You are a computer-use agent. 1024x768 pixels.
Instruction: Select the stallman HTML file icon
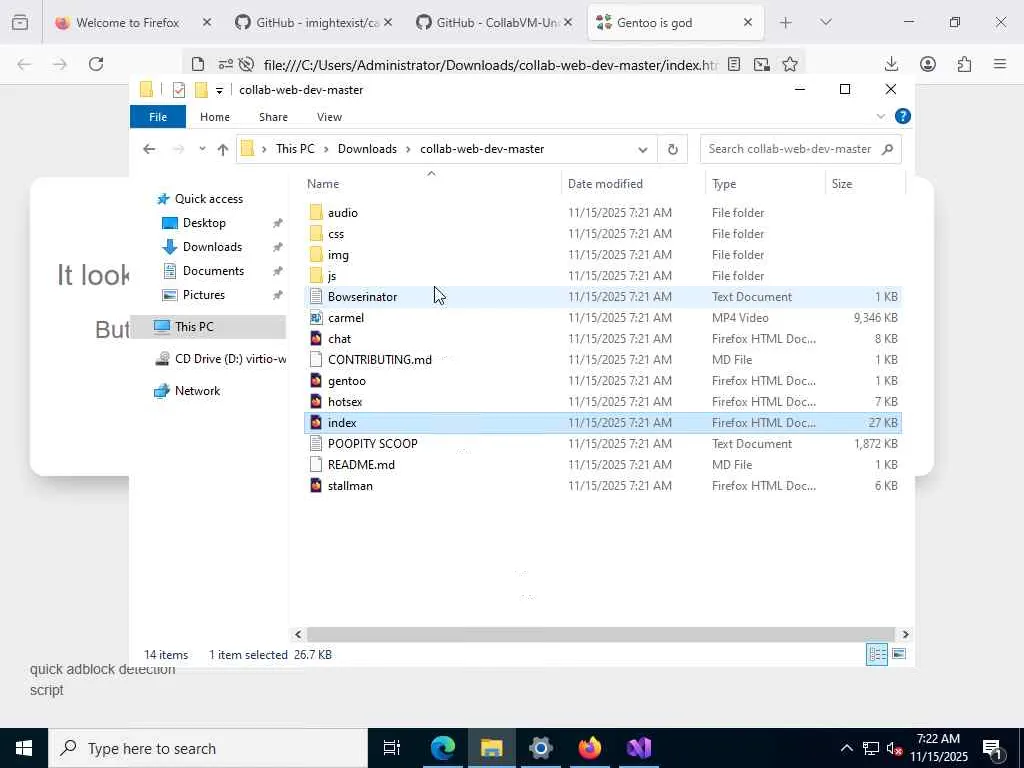(x=316, y=485)
